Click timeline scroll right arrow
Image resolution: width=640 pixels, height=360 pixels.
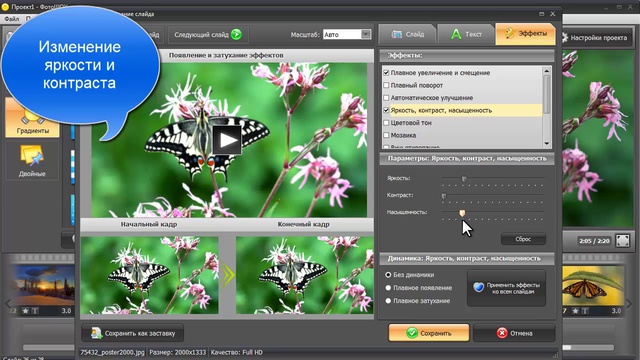[629, 304]
